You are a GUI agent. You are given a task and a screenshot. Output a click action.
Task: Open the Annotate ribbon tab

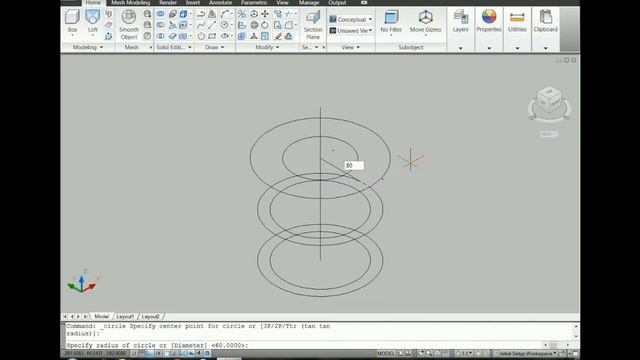[x=220, y=2]
